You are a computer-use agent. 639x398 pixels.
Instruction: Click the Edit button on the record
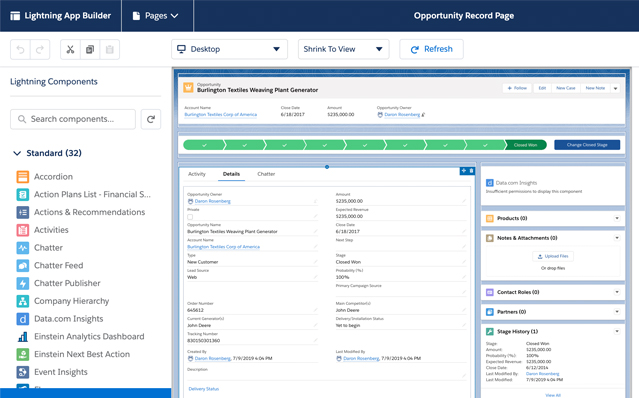click(542, 88)
